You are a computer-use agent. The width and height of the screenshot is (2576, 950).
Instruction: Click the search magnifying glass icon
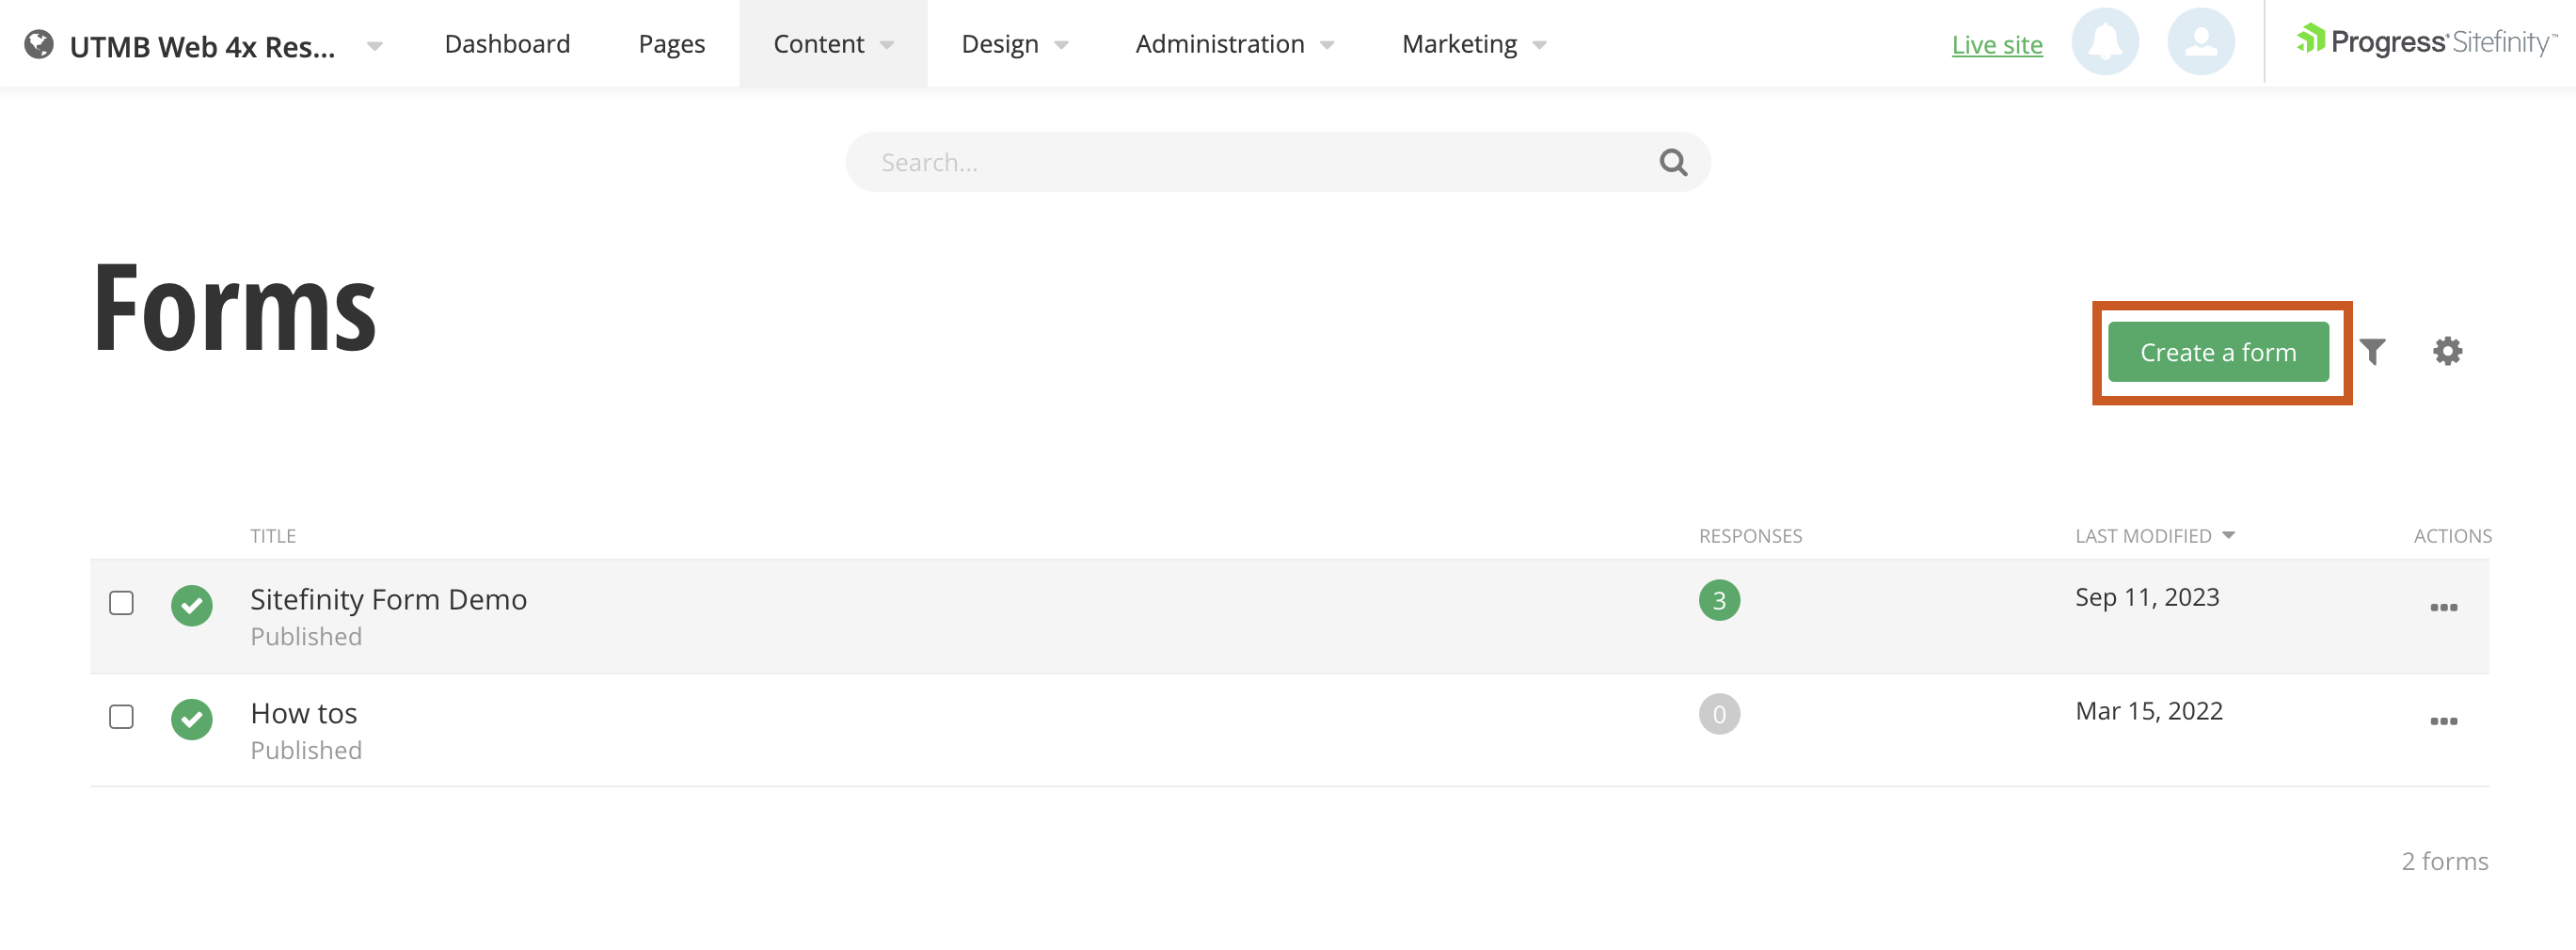pyautogui.click(x=1672, y=162)
